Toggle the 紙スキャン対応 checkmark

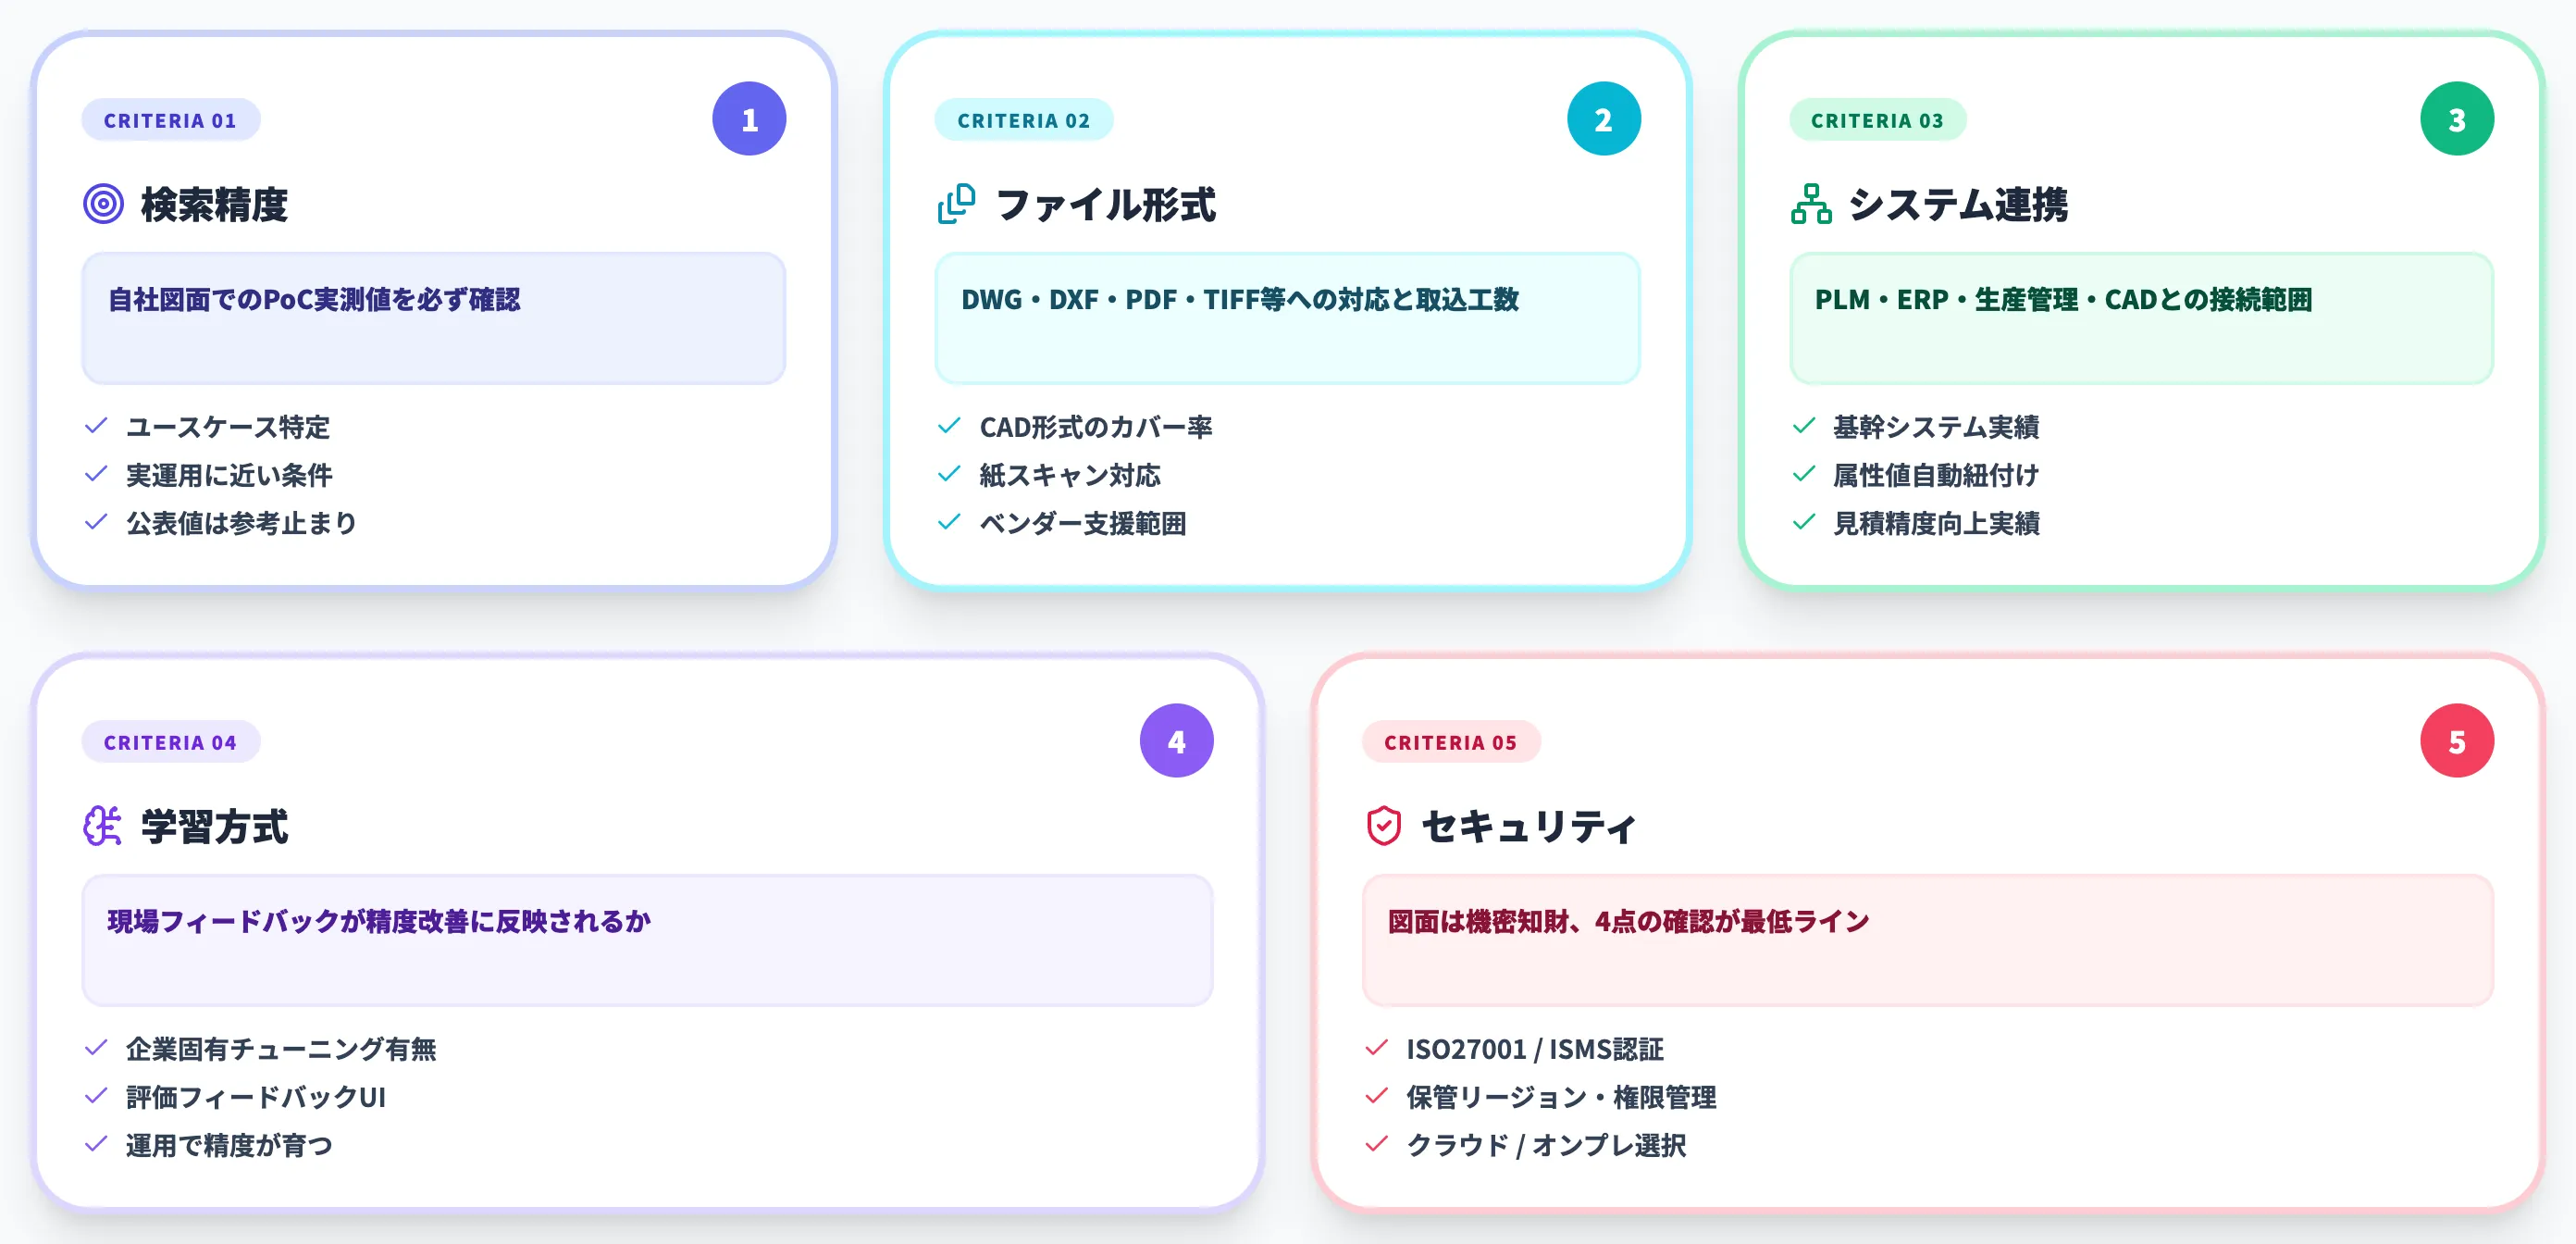(x=1070, y=476)
